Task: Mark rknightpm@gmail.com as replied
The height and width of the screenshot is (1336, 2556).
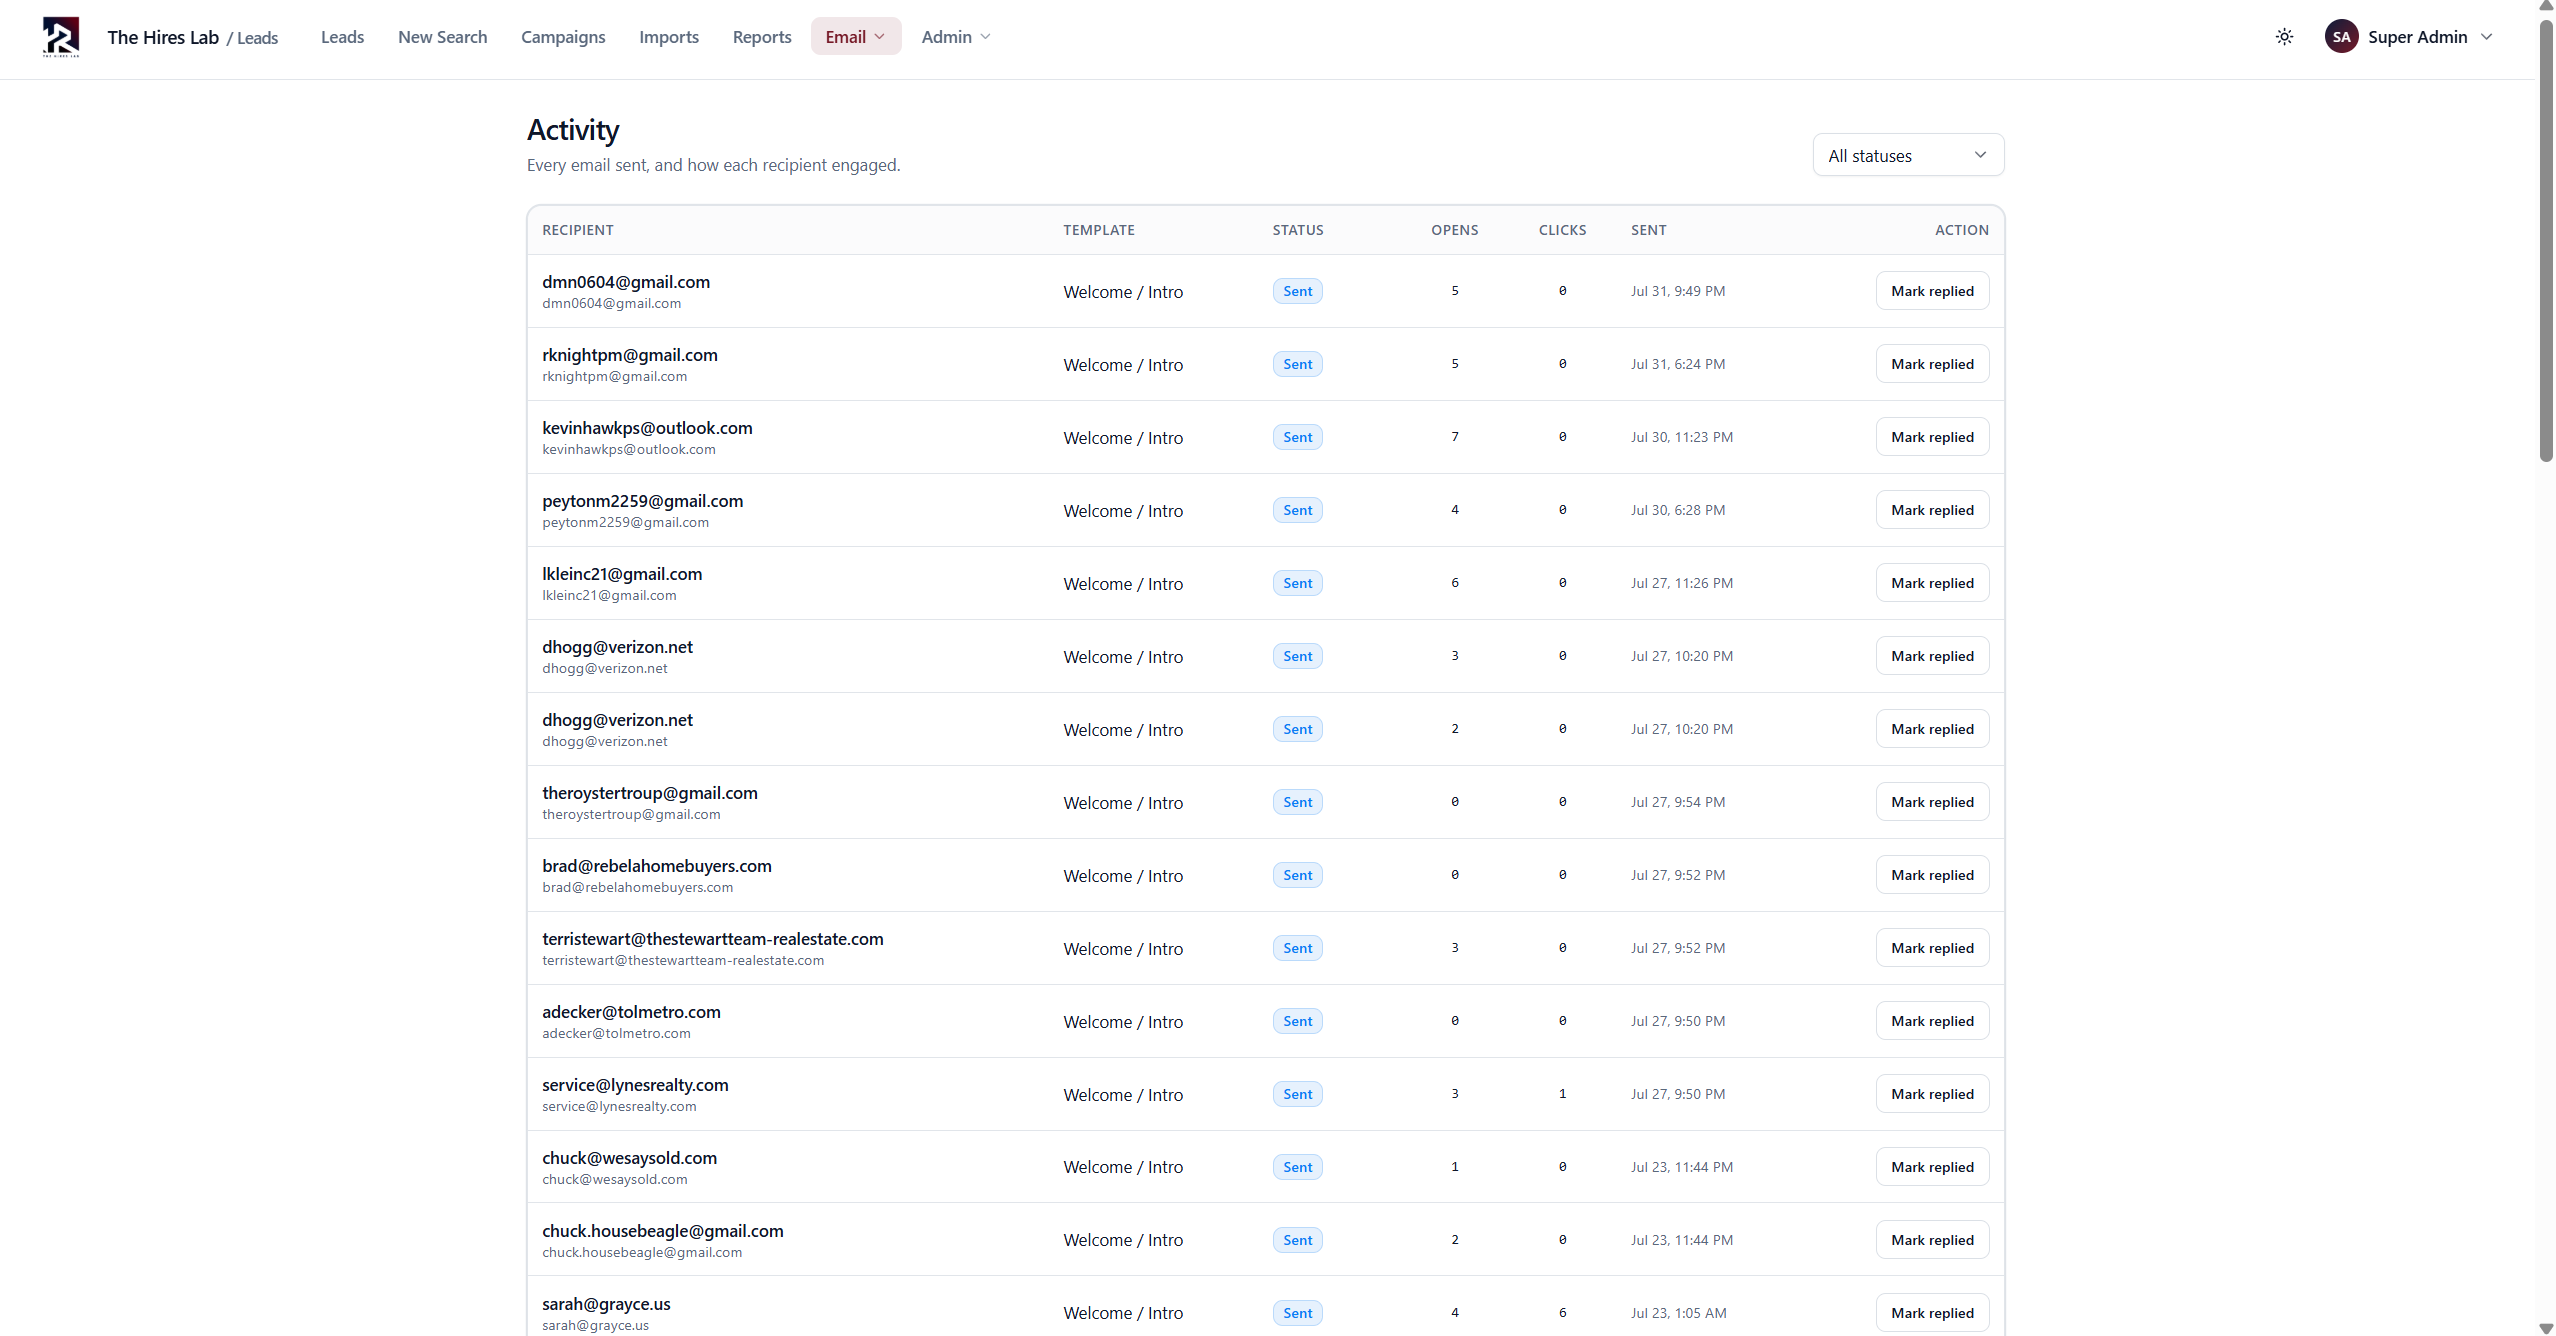Action: pos(1932,364)
